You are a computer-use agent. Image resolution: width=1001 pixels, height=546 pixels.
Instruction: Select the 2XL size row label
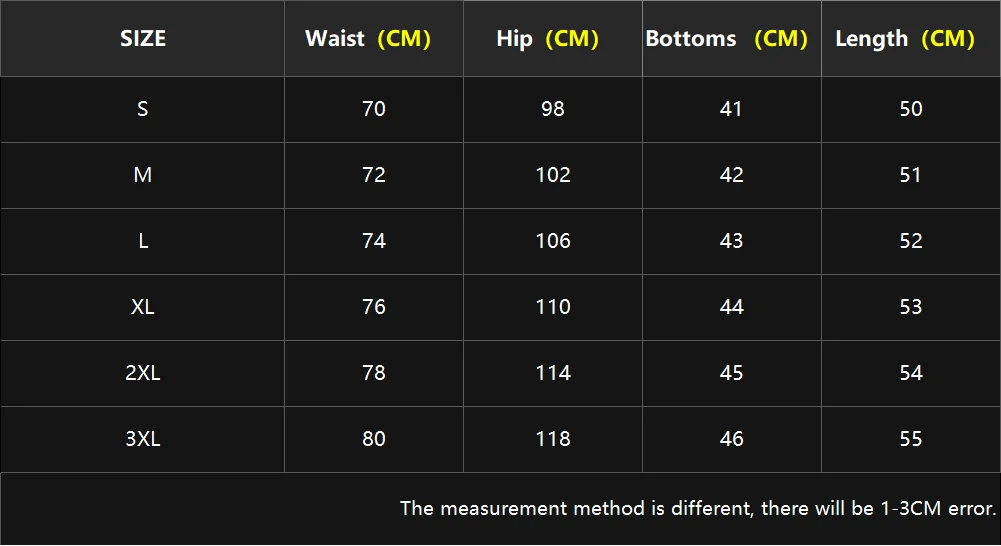point(143,373)
